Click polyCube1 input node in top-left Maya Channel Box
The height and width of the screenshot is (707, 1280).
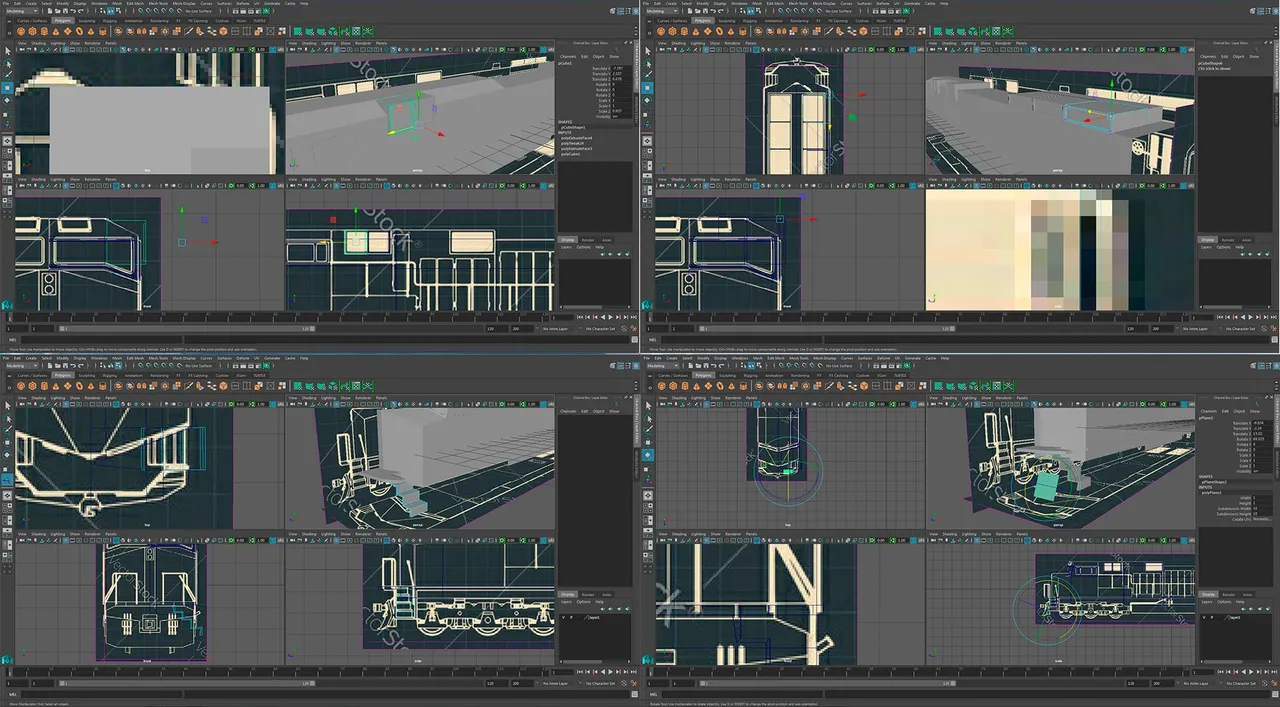[571, 154]
